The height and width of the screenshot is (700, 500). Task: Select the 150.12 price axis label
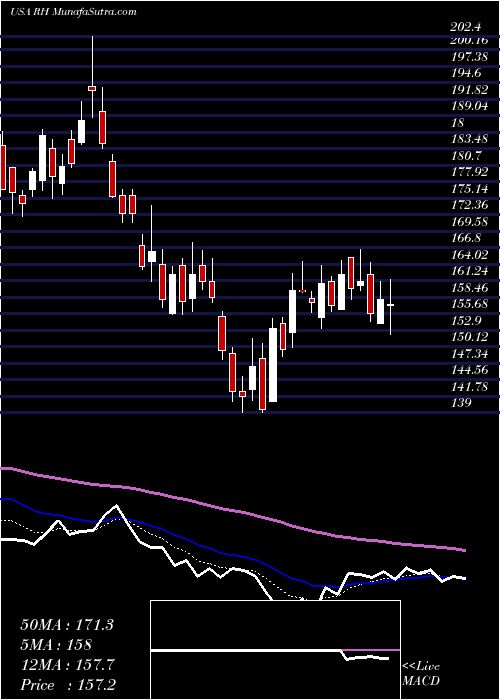pos(468,337)
